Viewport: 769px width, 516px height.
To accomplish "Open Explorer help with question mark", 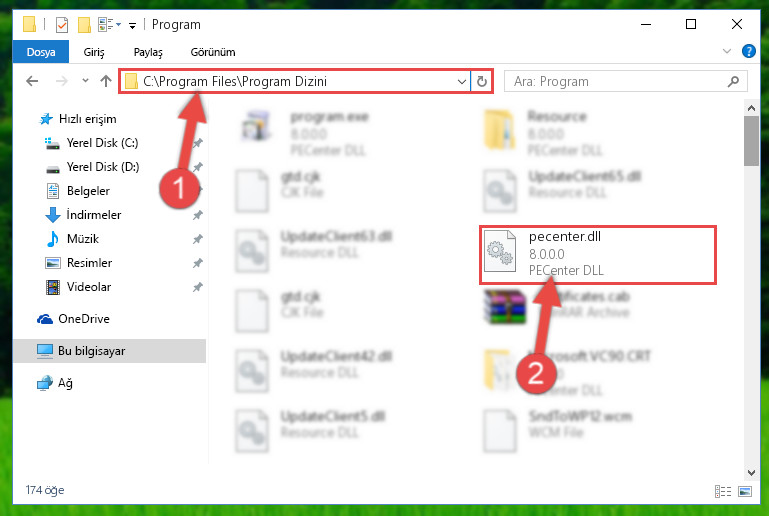I will tap(748, 51).
